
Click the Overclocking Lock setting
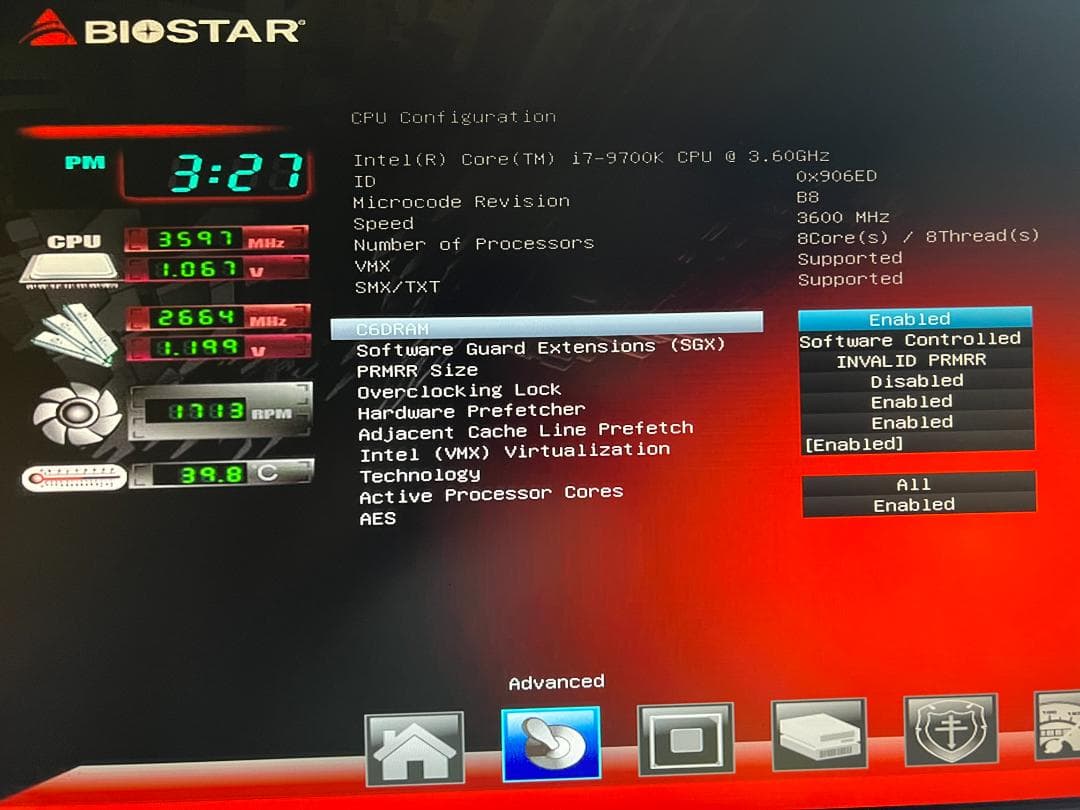click(x=460, y=390)
